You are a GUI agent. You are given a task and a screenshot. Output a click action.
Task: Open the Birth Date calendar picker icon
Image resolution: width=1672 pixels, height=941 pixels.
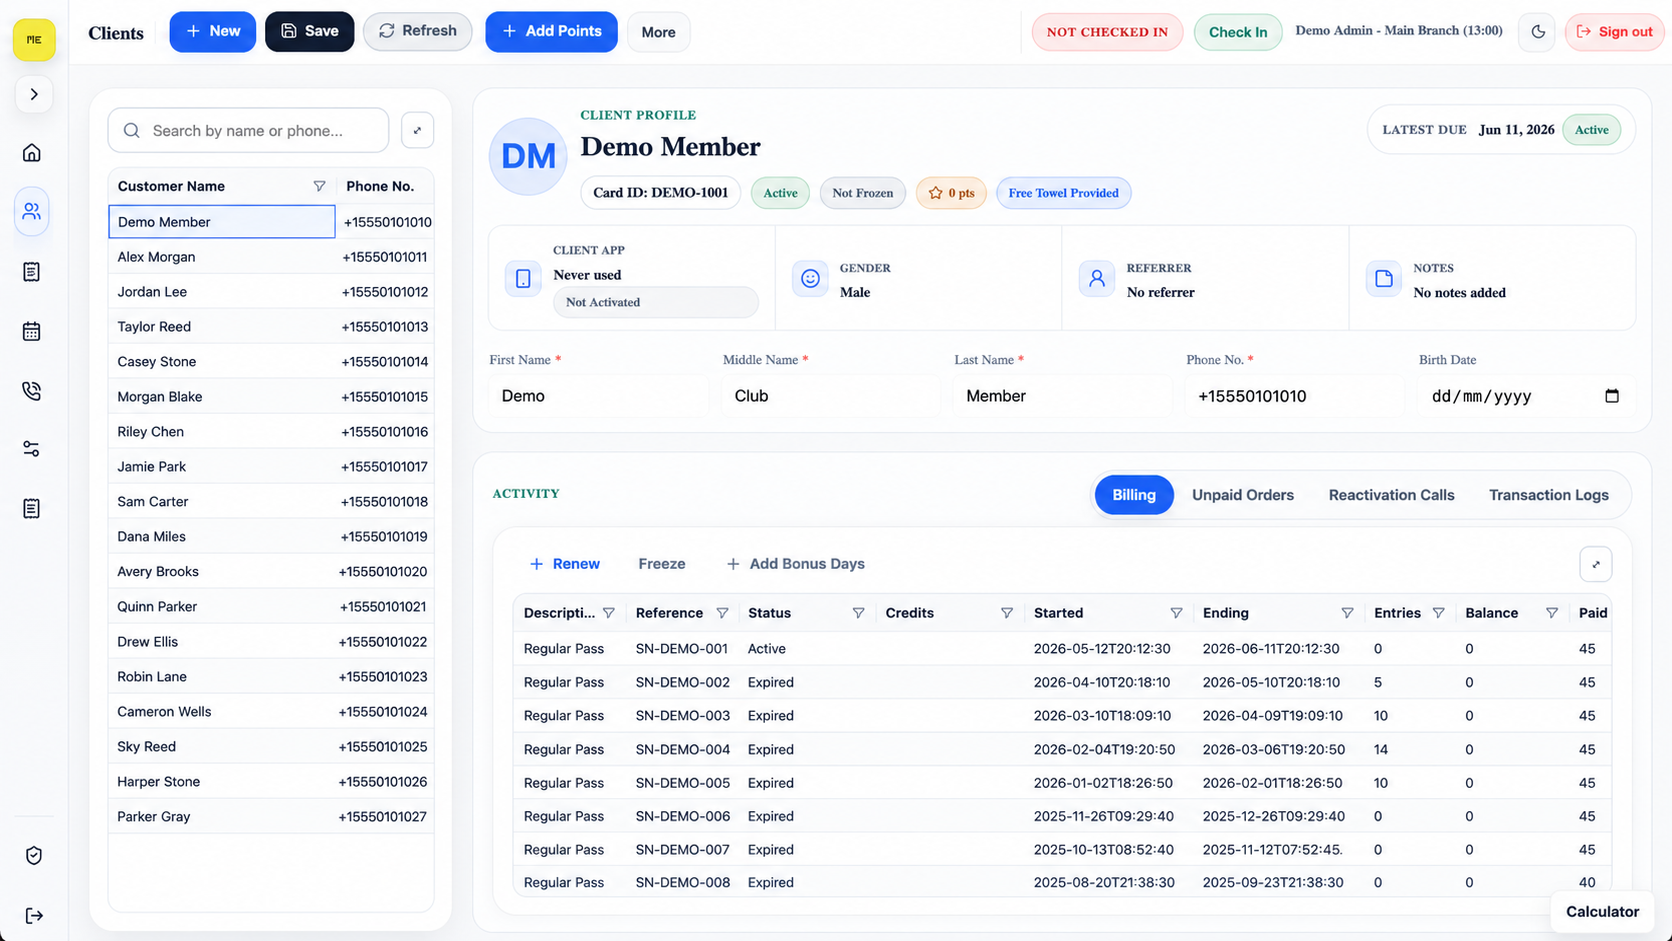(1611, 396)
